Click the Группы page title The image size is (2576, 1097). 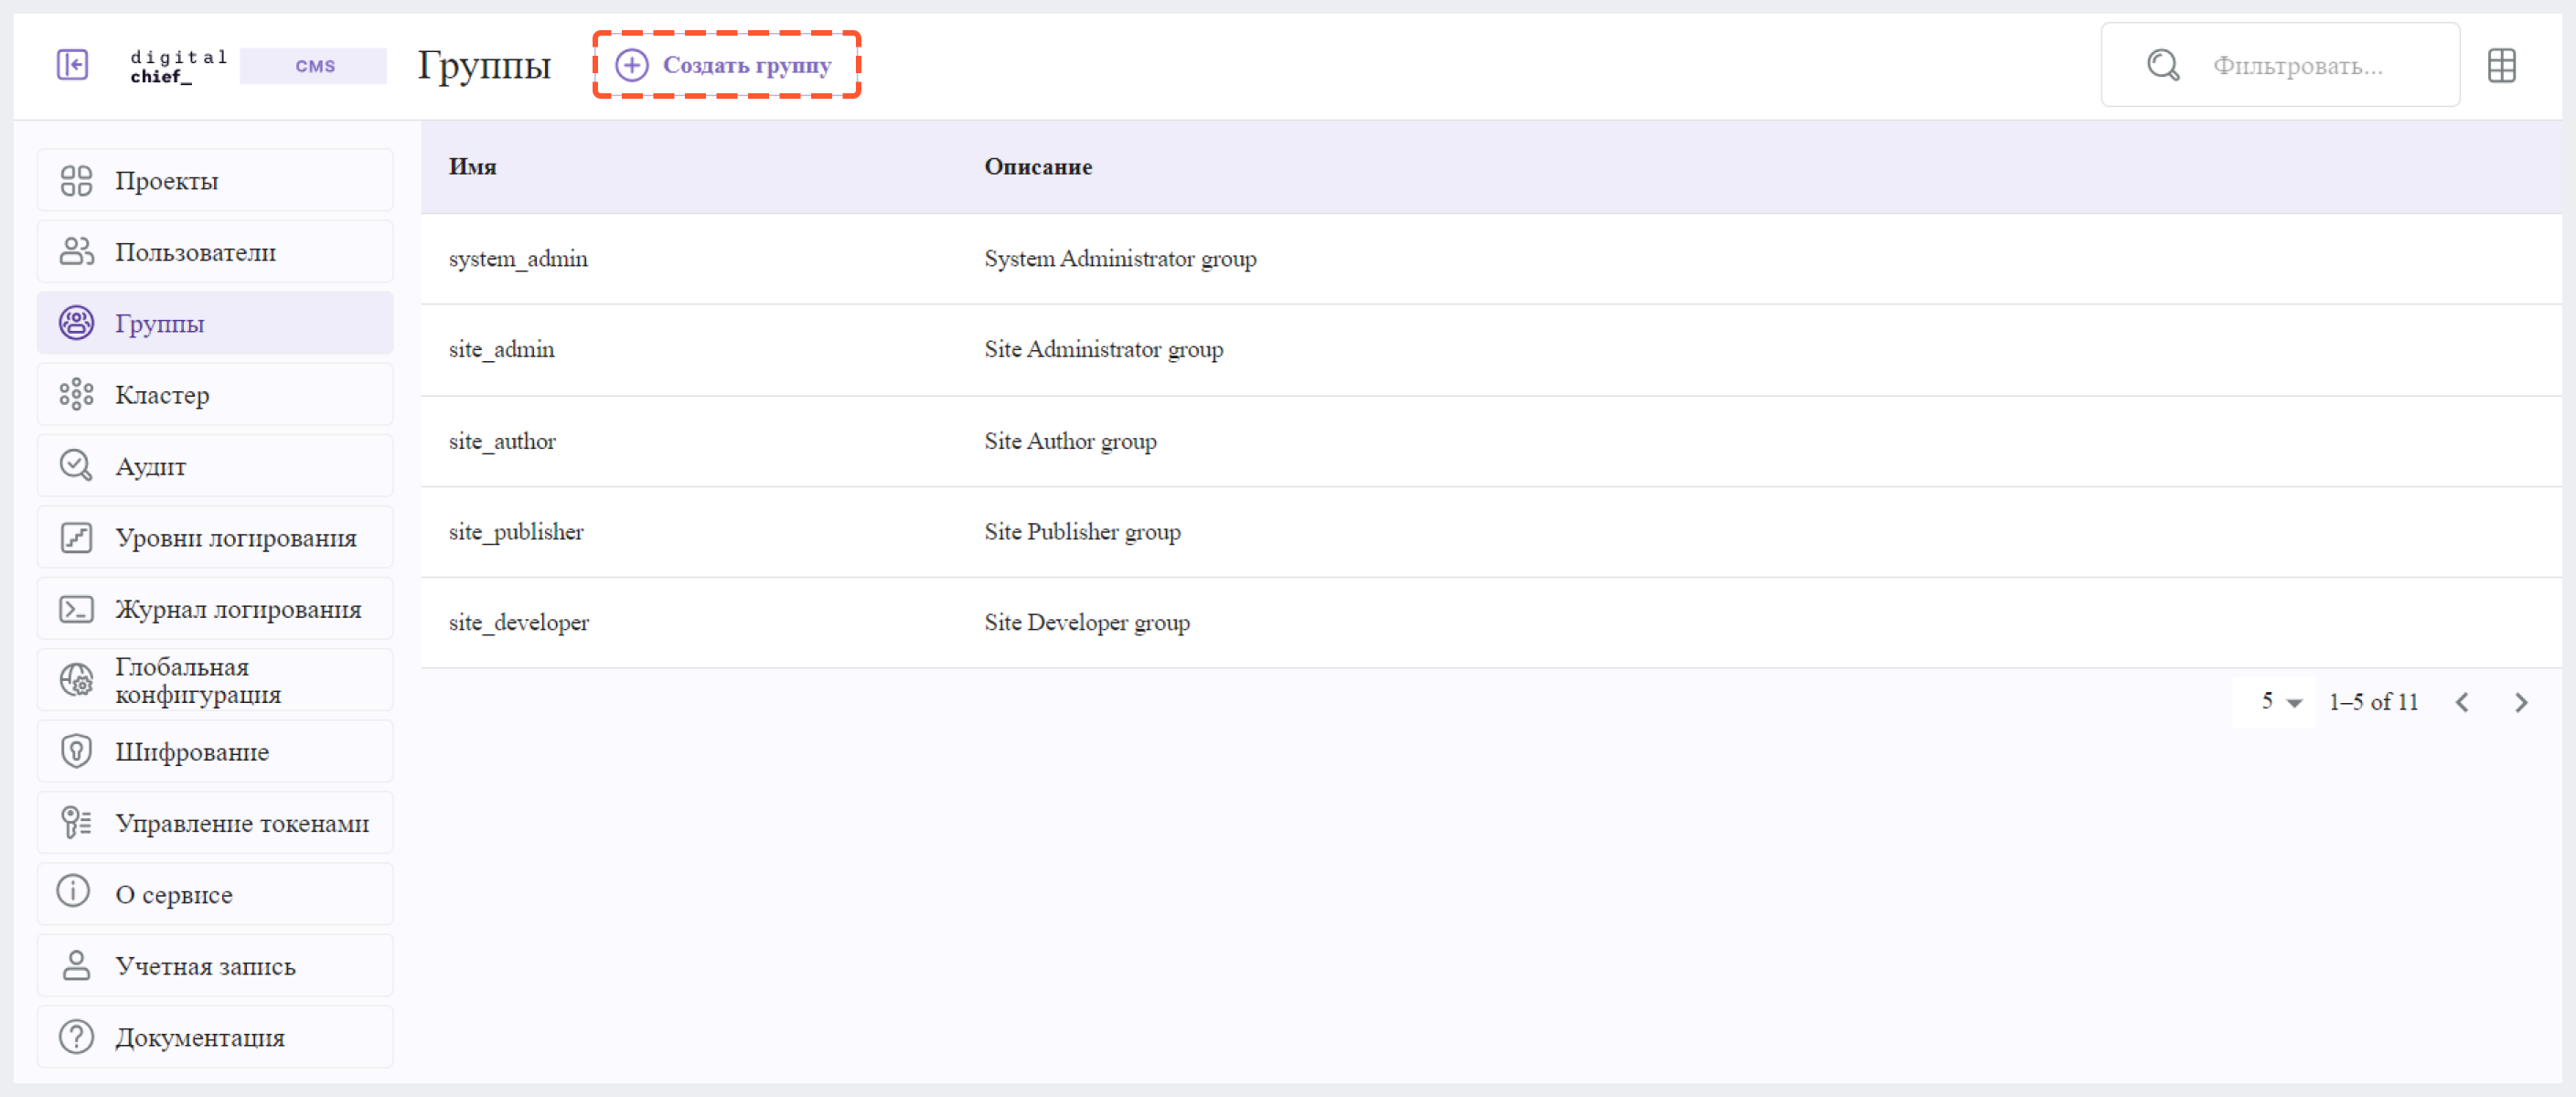[x=484, y=66]
